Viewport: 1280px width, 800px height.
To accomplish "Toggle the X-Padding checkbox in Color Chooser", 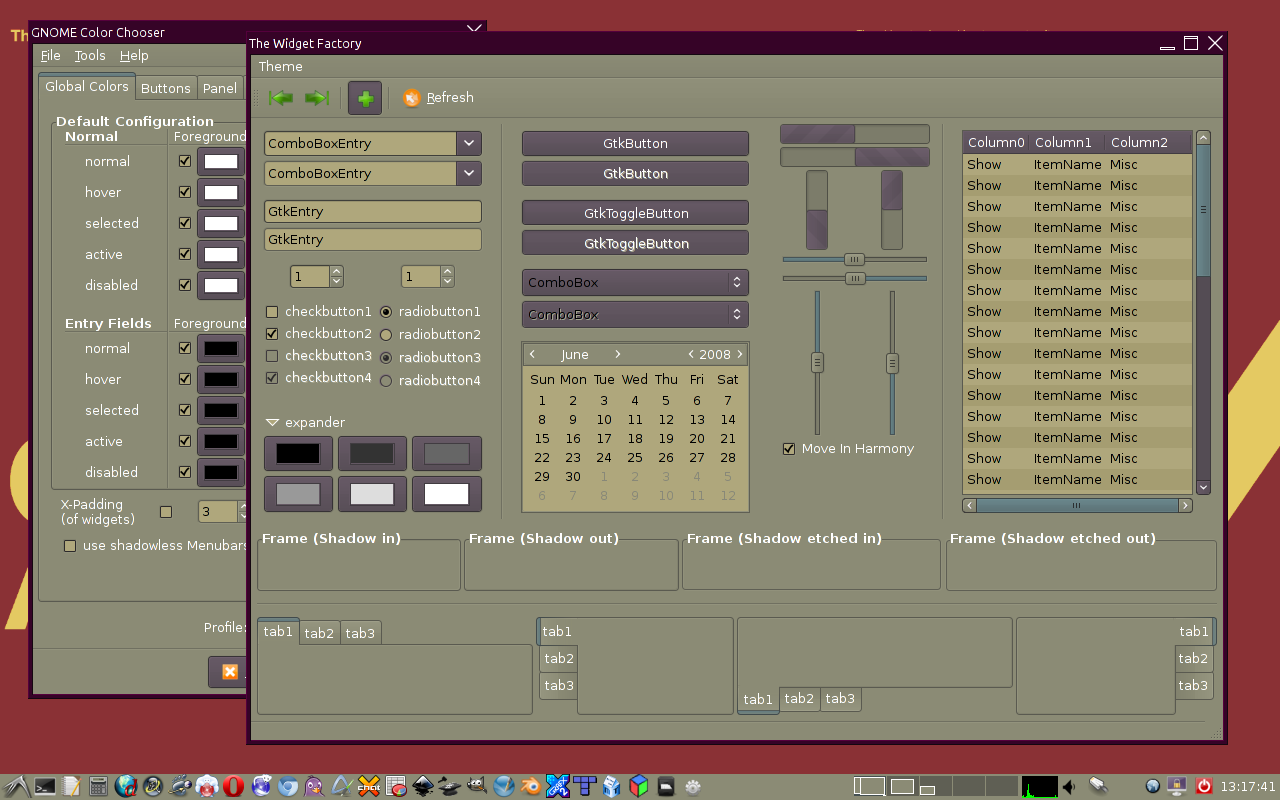I will click(166, 512).
